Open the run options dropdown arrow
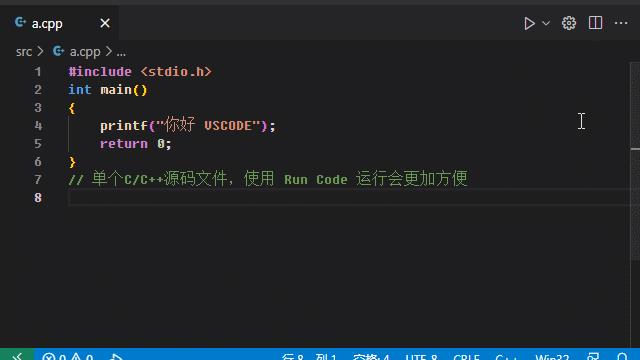Image resolution: width=640 pixels, height=360 pixels. coord(546,23)
